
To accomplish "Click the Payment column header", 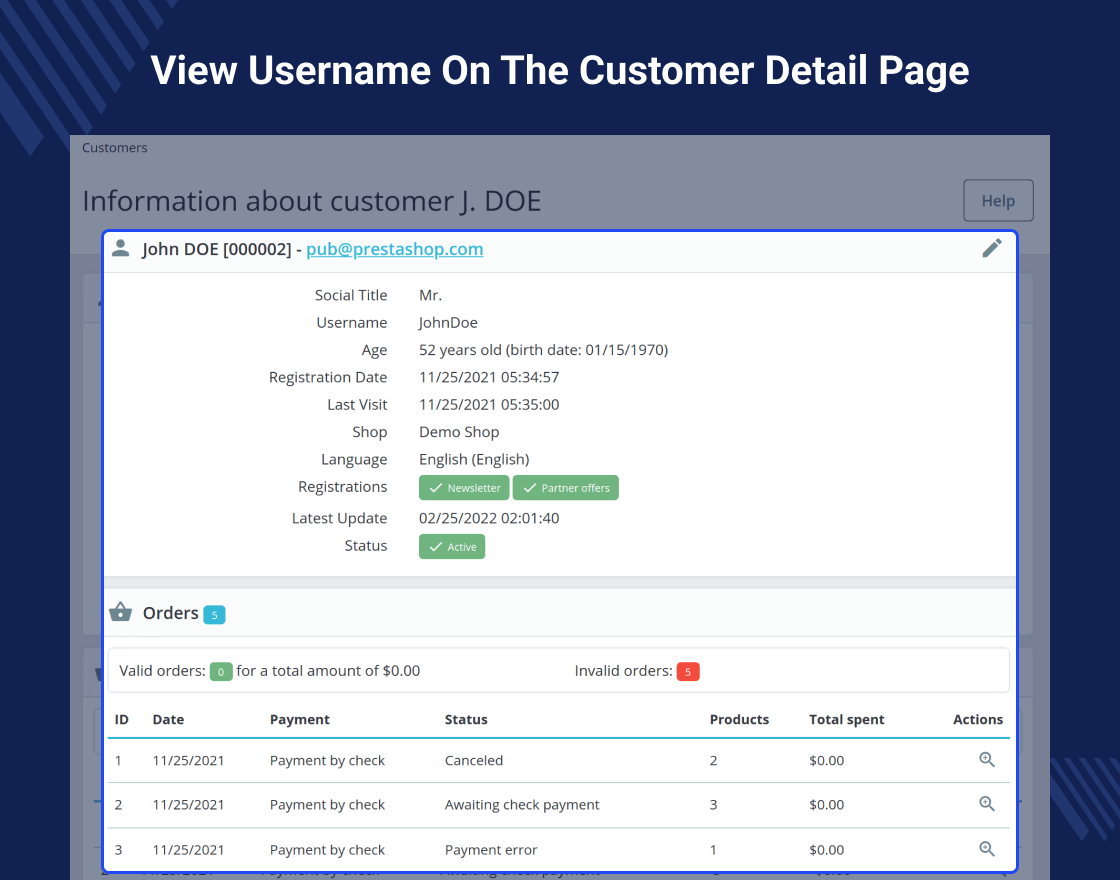I will (x=299, y=719).
